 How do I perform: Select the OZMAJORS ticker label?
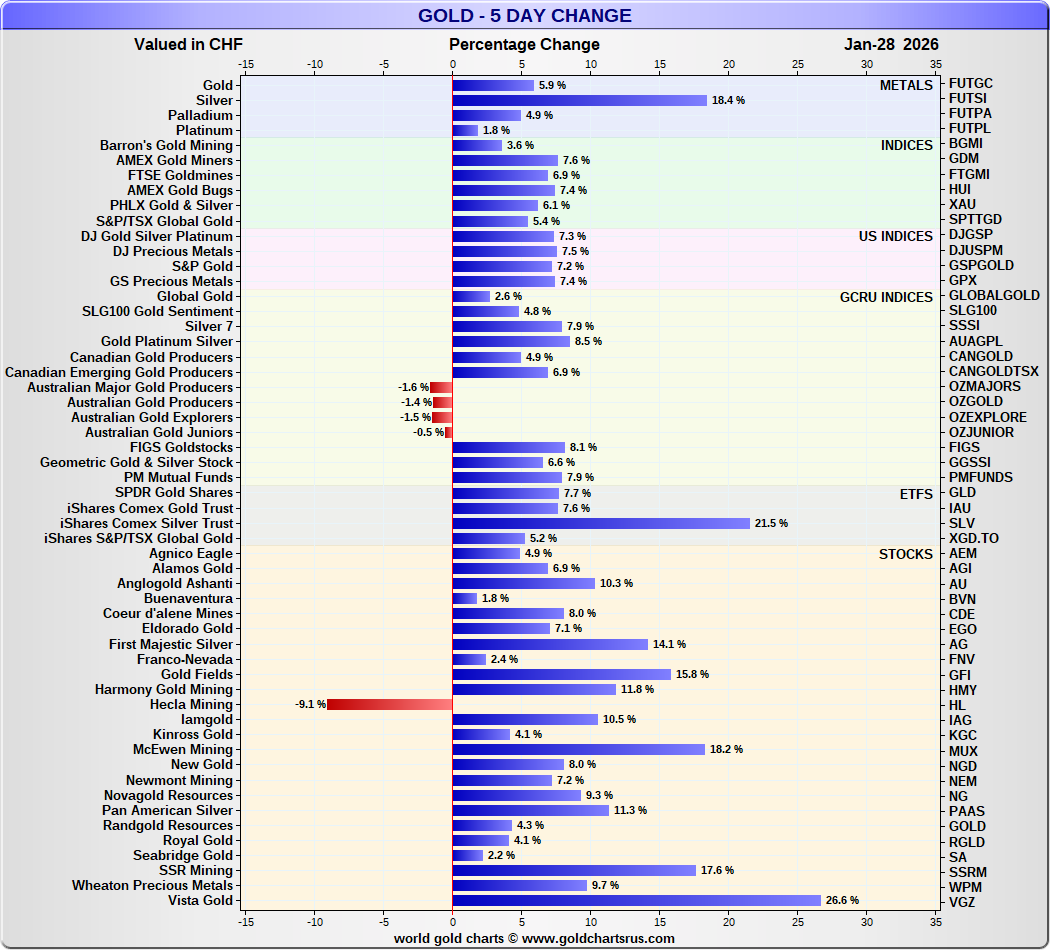(984, 386)
